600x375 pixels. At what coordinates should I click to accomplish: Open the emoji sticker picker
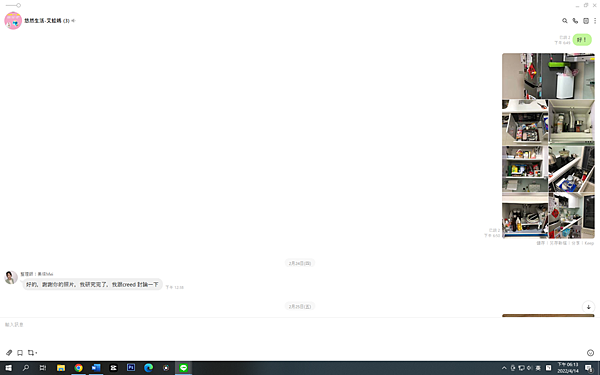click(590, 353)
